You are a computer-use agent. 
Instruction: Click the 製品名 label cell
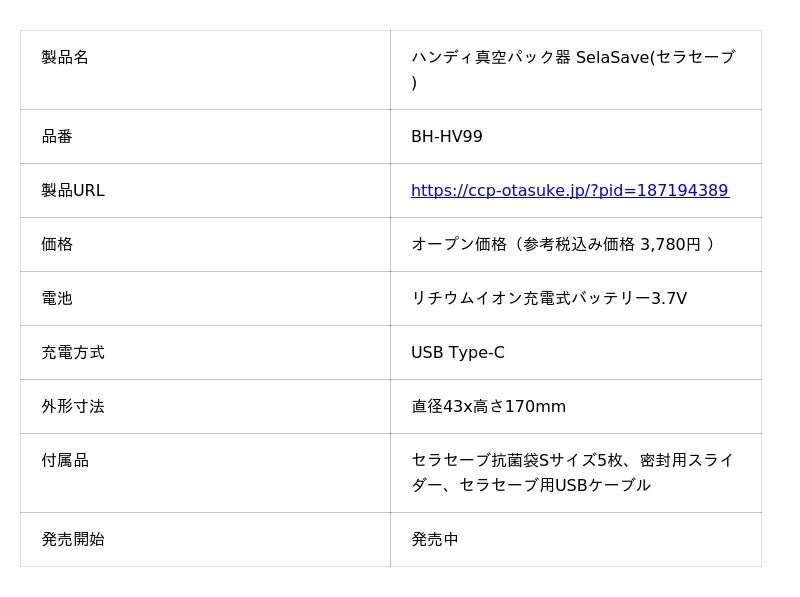pyautogui.click(x=65, y=57)
